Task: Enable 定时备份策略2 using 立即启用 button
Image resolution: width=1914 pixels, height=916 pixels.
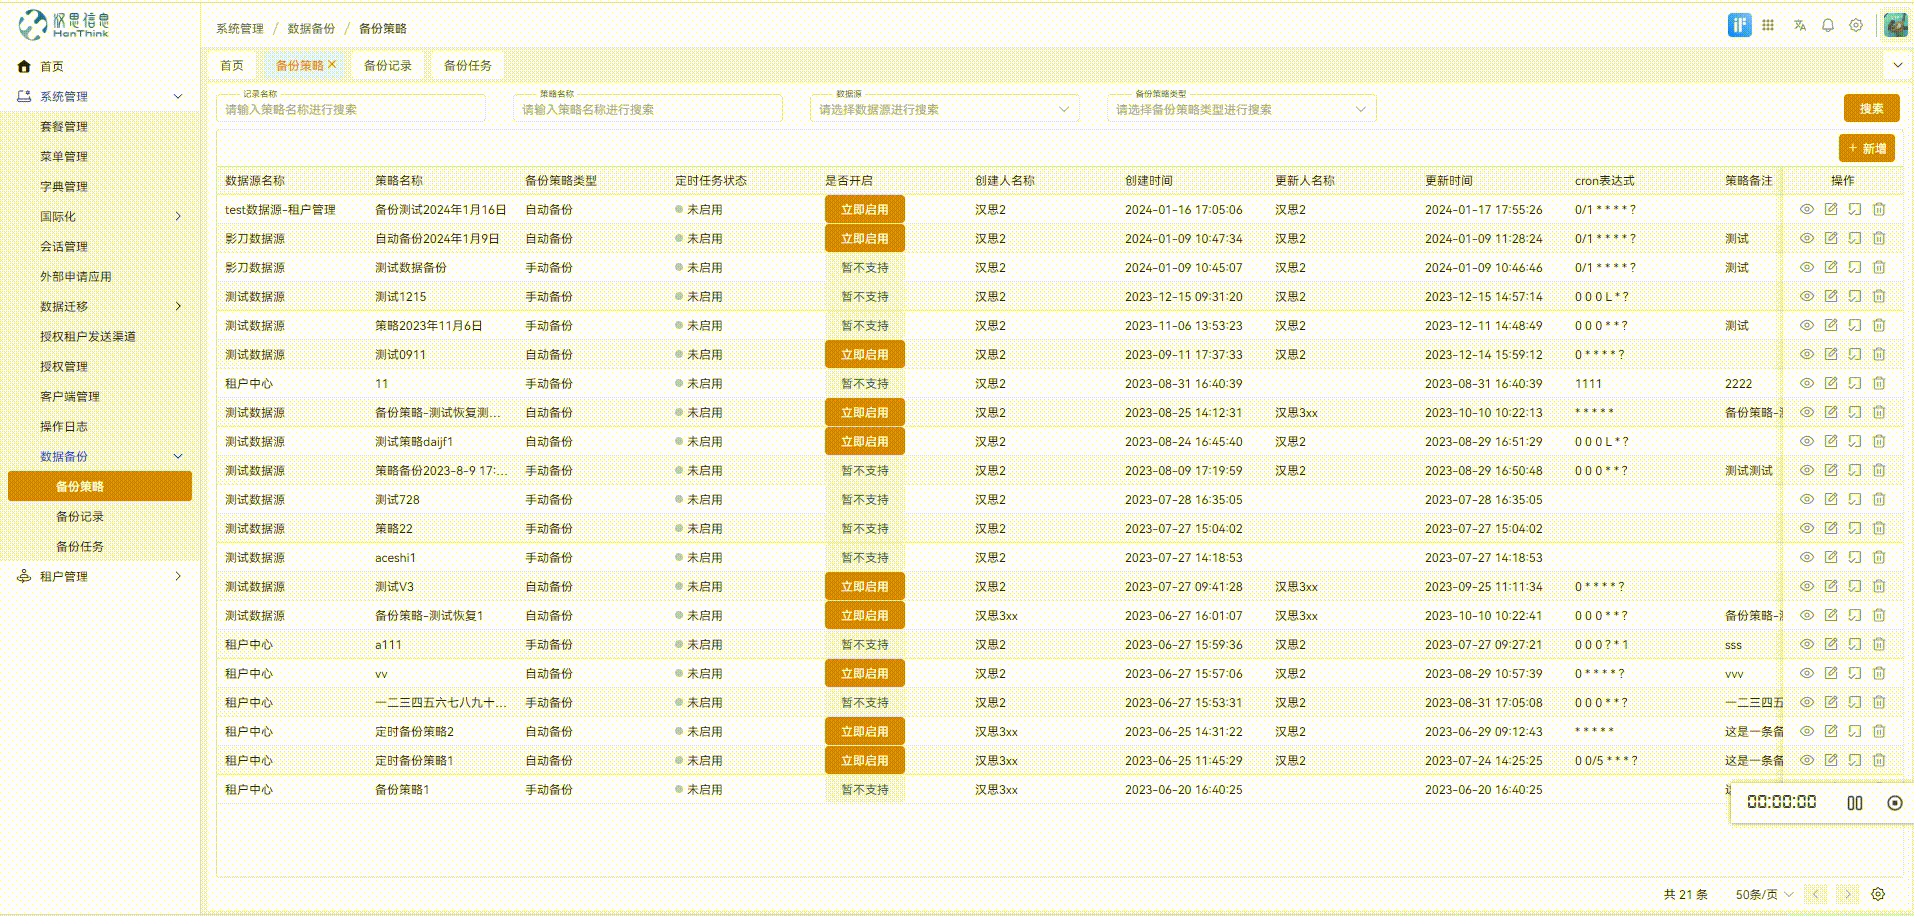Action: [x=864, y=731]
